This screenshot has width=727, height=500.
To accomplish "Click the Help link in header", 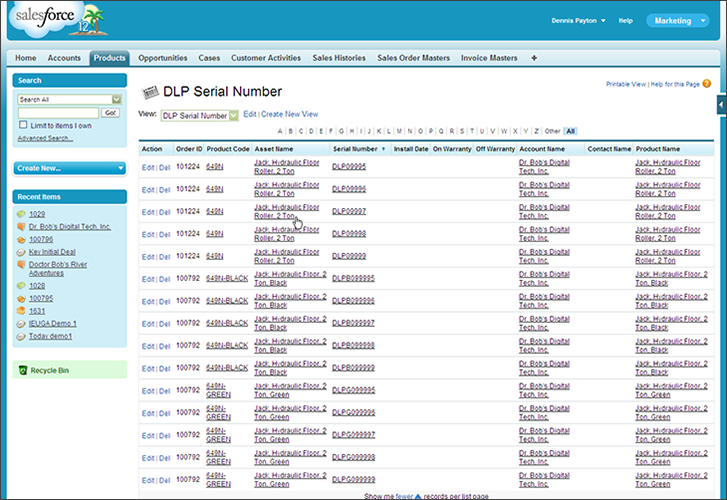I will click(625, 20).
